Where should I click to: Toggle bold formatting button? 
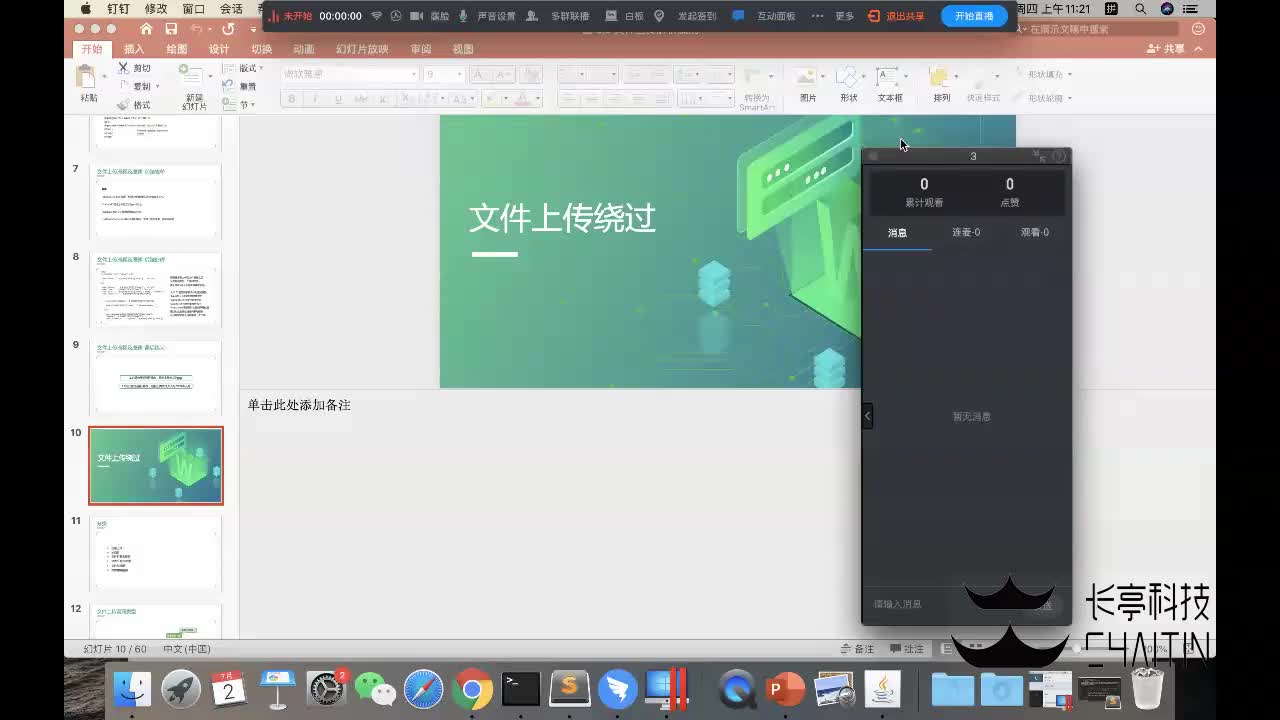pos(292,99)
